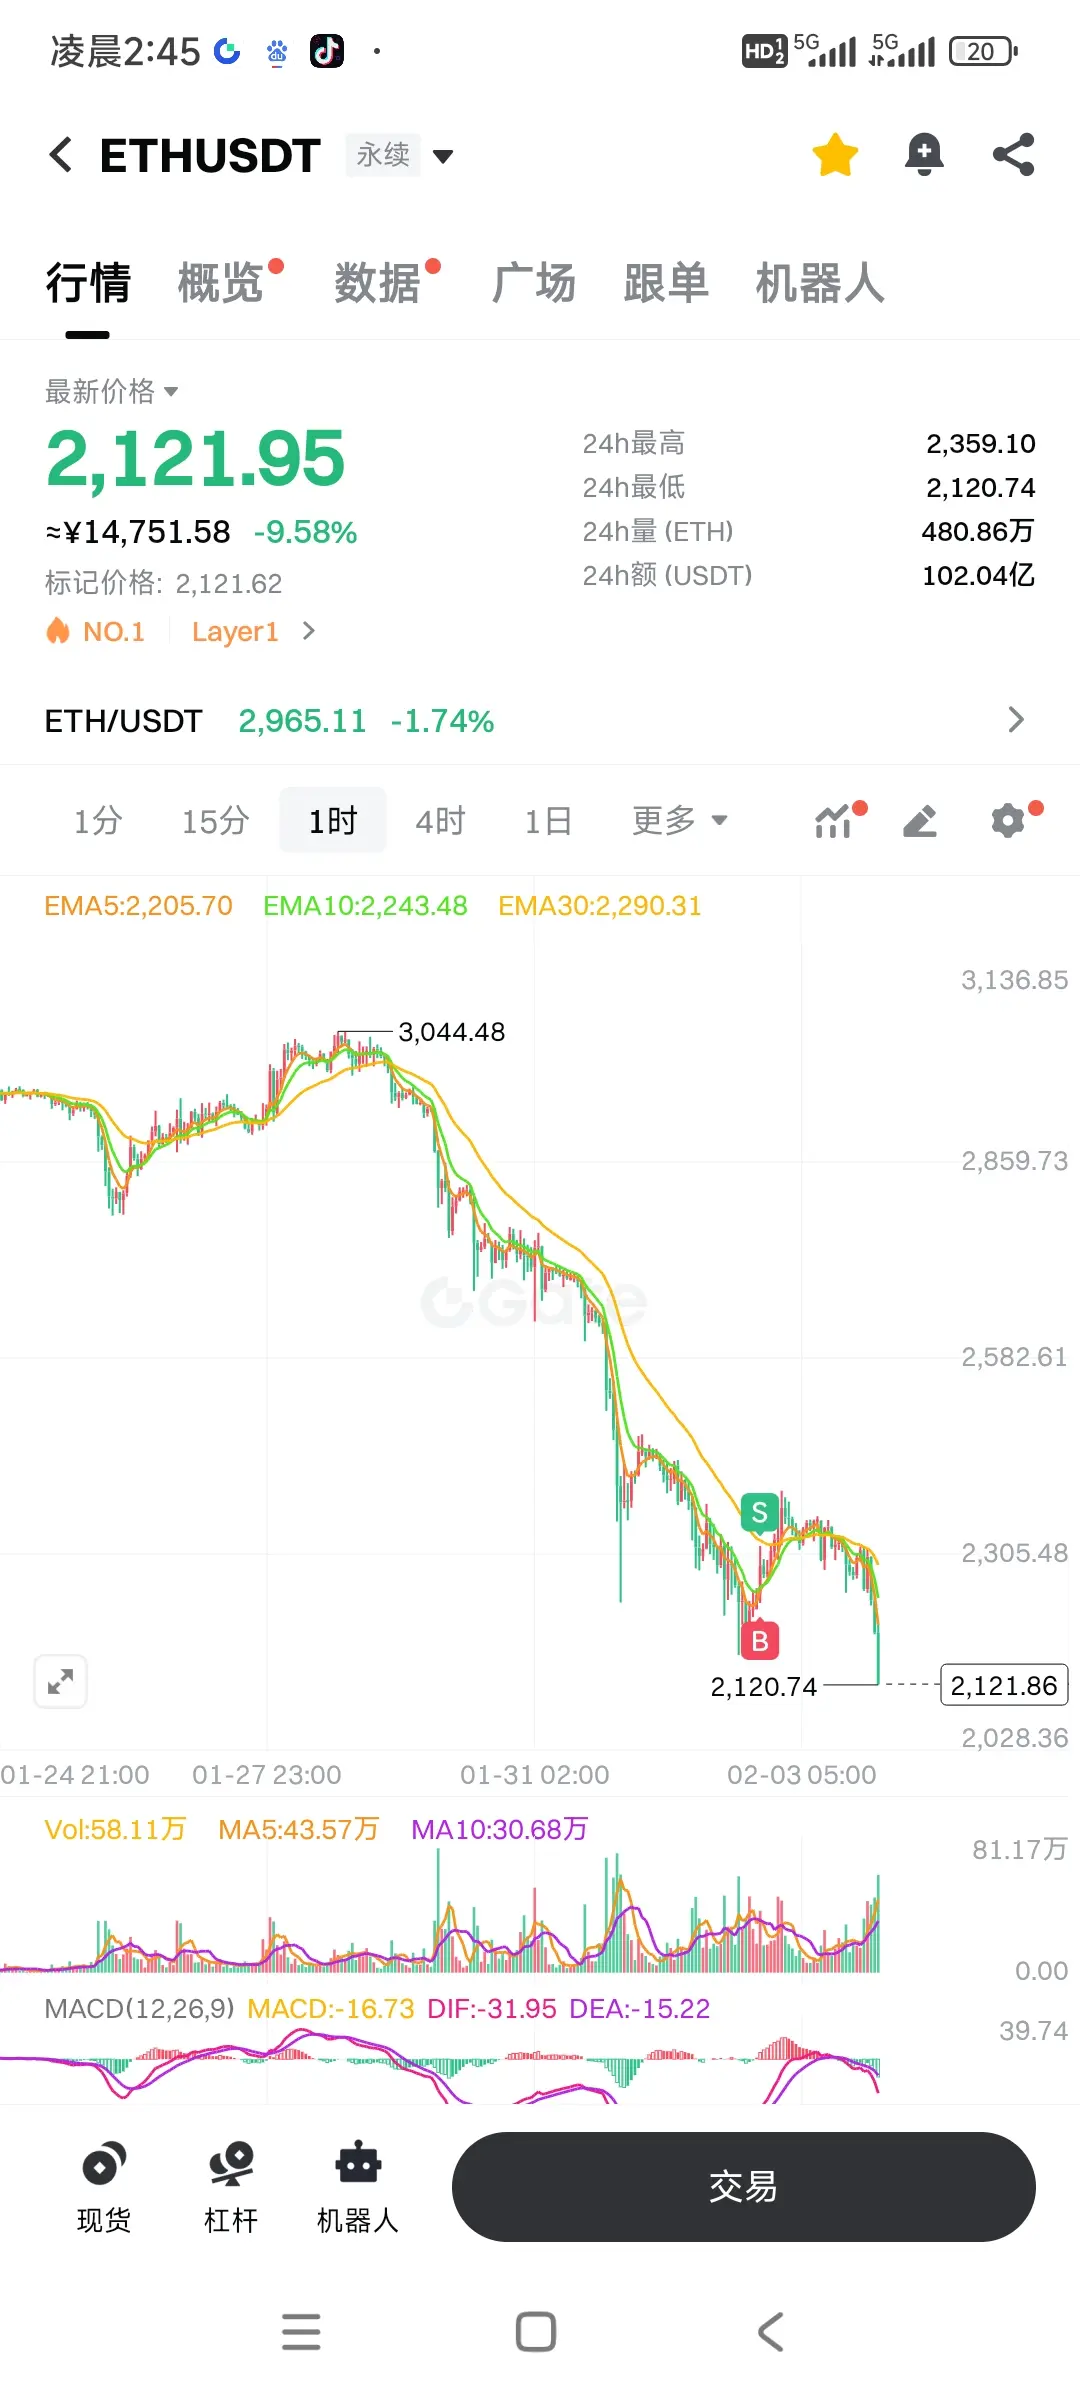Select the 4时 timeframe
The image size is (1080, 2400).
pyautogui.click(x=440, y=821)
